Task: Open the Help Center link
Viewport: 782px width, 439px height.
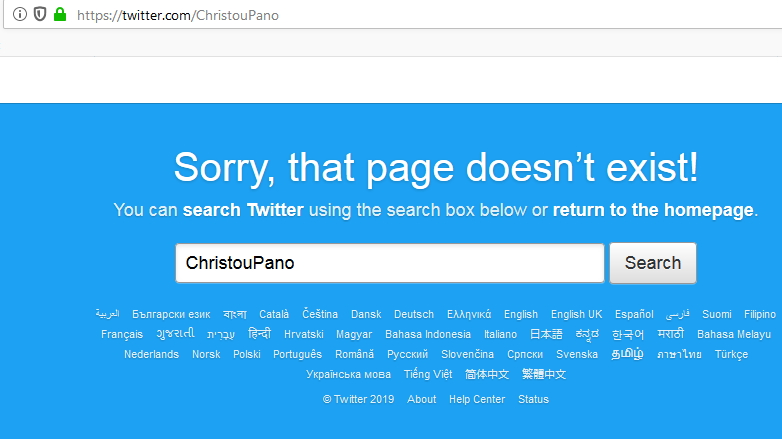Action: tap(477, 399)
